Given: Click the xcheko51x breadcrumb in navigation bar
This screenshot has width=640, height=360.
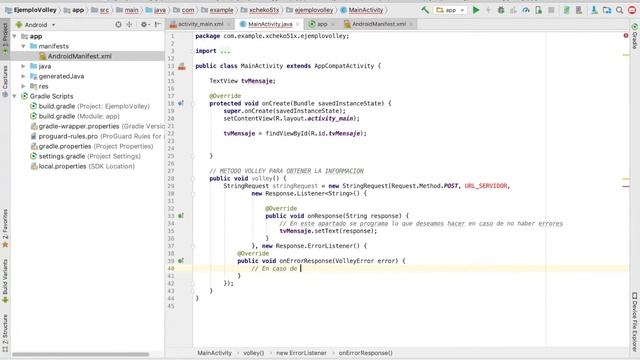Looking at the screenshot, I should tap(260, 10).
